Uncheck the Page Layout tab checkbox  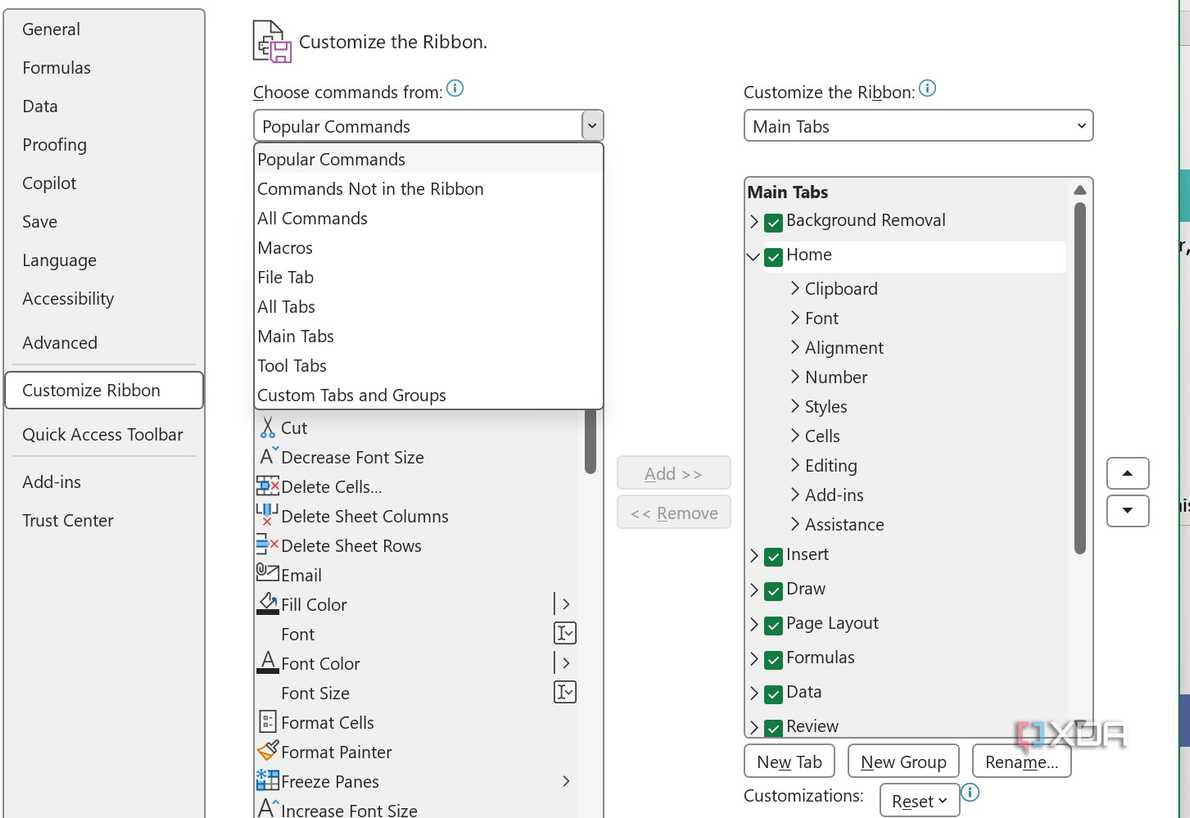coord(773,626)
